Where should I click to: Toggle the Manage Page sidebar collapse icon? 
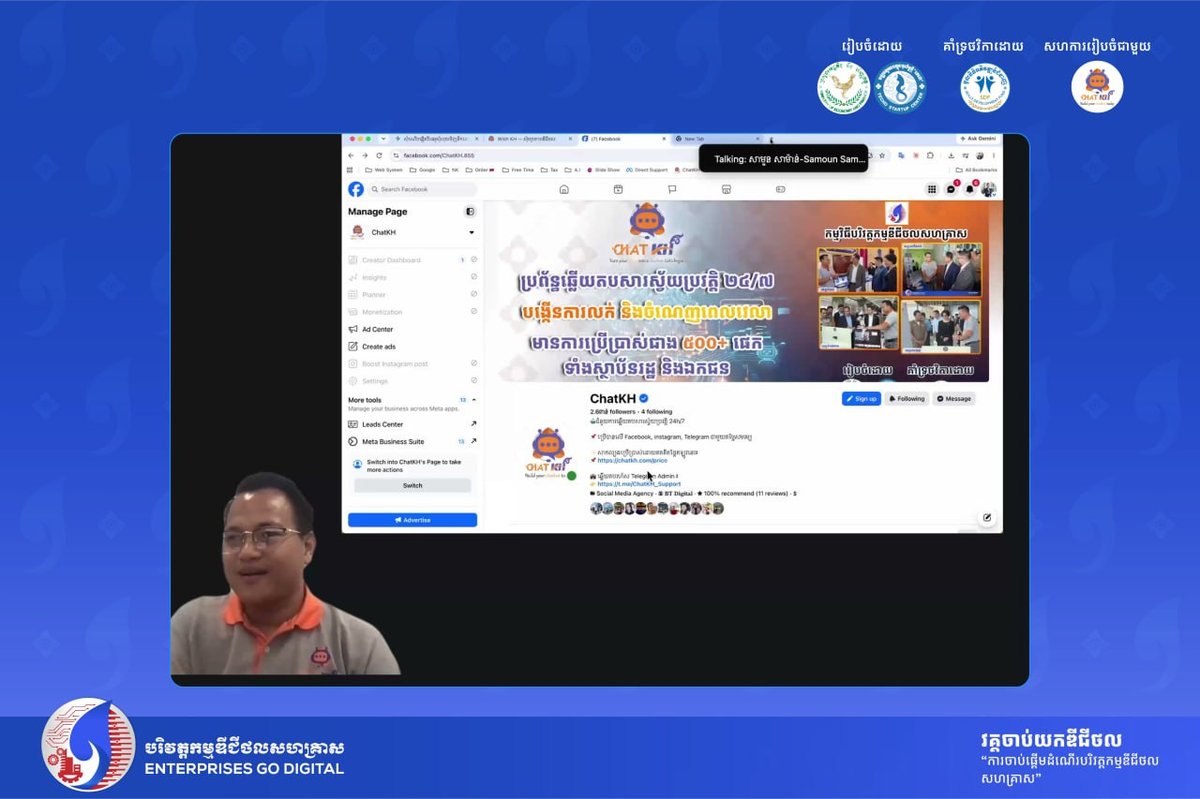[x=470, y=212]
